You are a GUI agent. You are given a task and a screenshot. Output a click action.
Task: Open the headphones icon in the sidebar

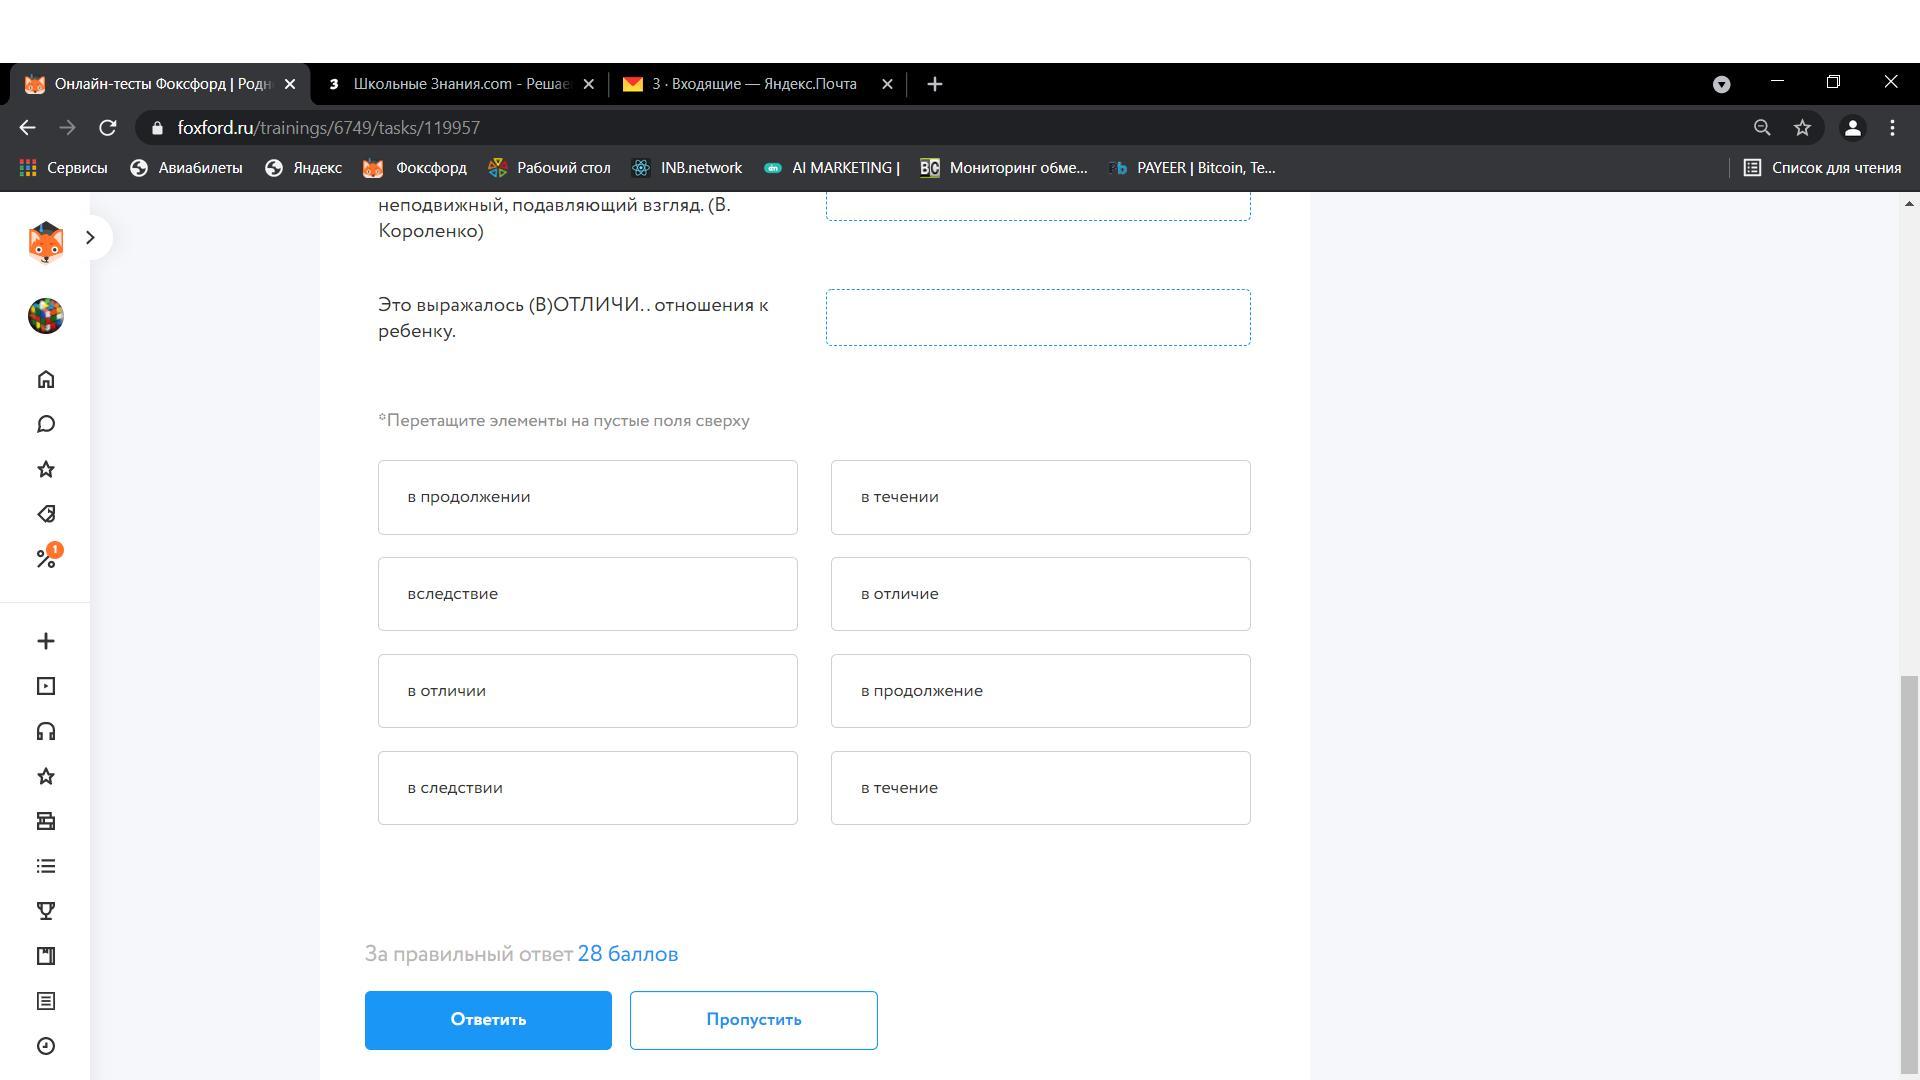[x=45, y=732]
